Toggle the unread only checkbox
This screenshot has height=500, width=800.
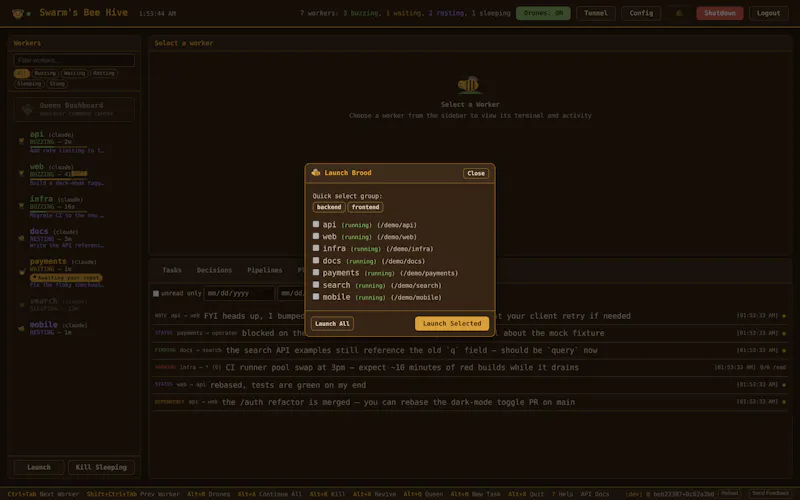pyautogui.click(x=156, y=294)
